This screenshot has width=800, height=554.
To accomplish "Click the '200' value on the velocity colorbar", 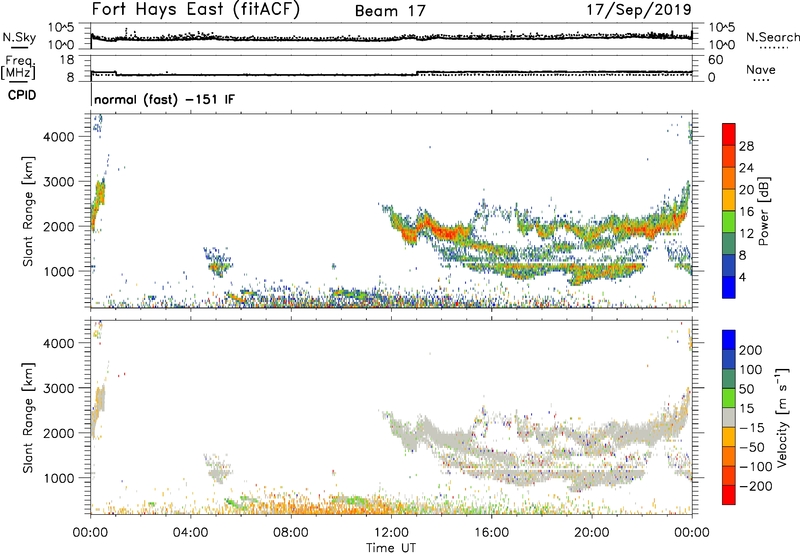I will [x=751, y=350].
